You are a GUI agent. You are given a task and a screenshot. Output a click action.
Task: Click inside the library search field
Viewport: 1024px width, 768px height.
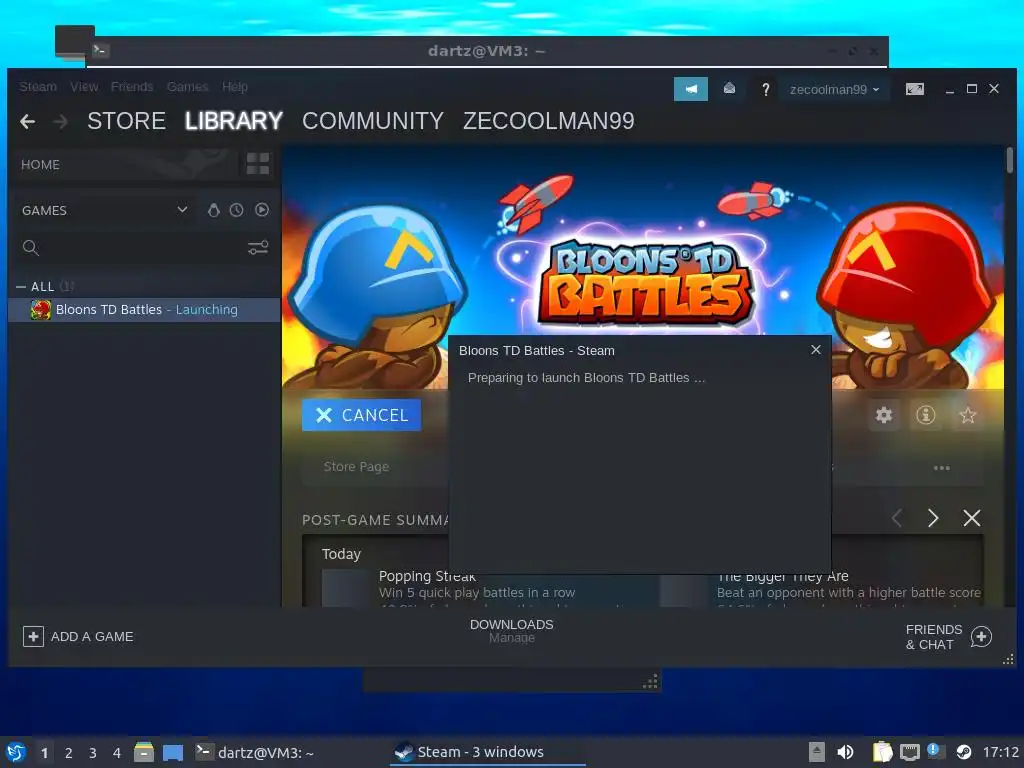(x=140, y=248)
